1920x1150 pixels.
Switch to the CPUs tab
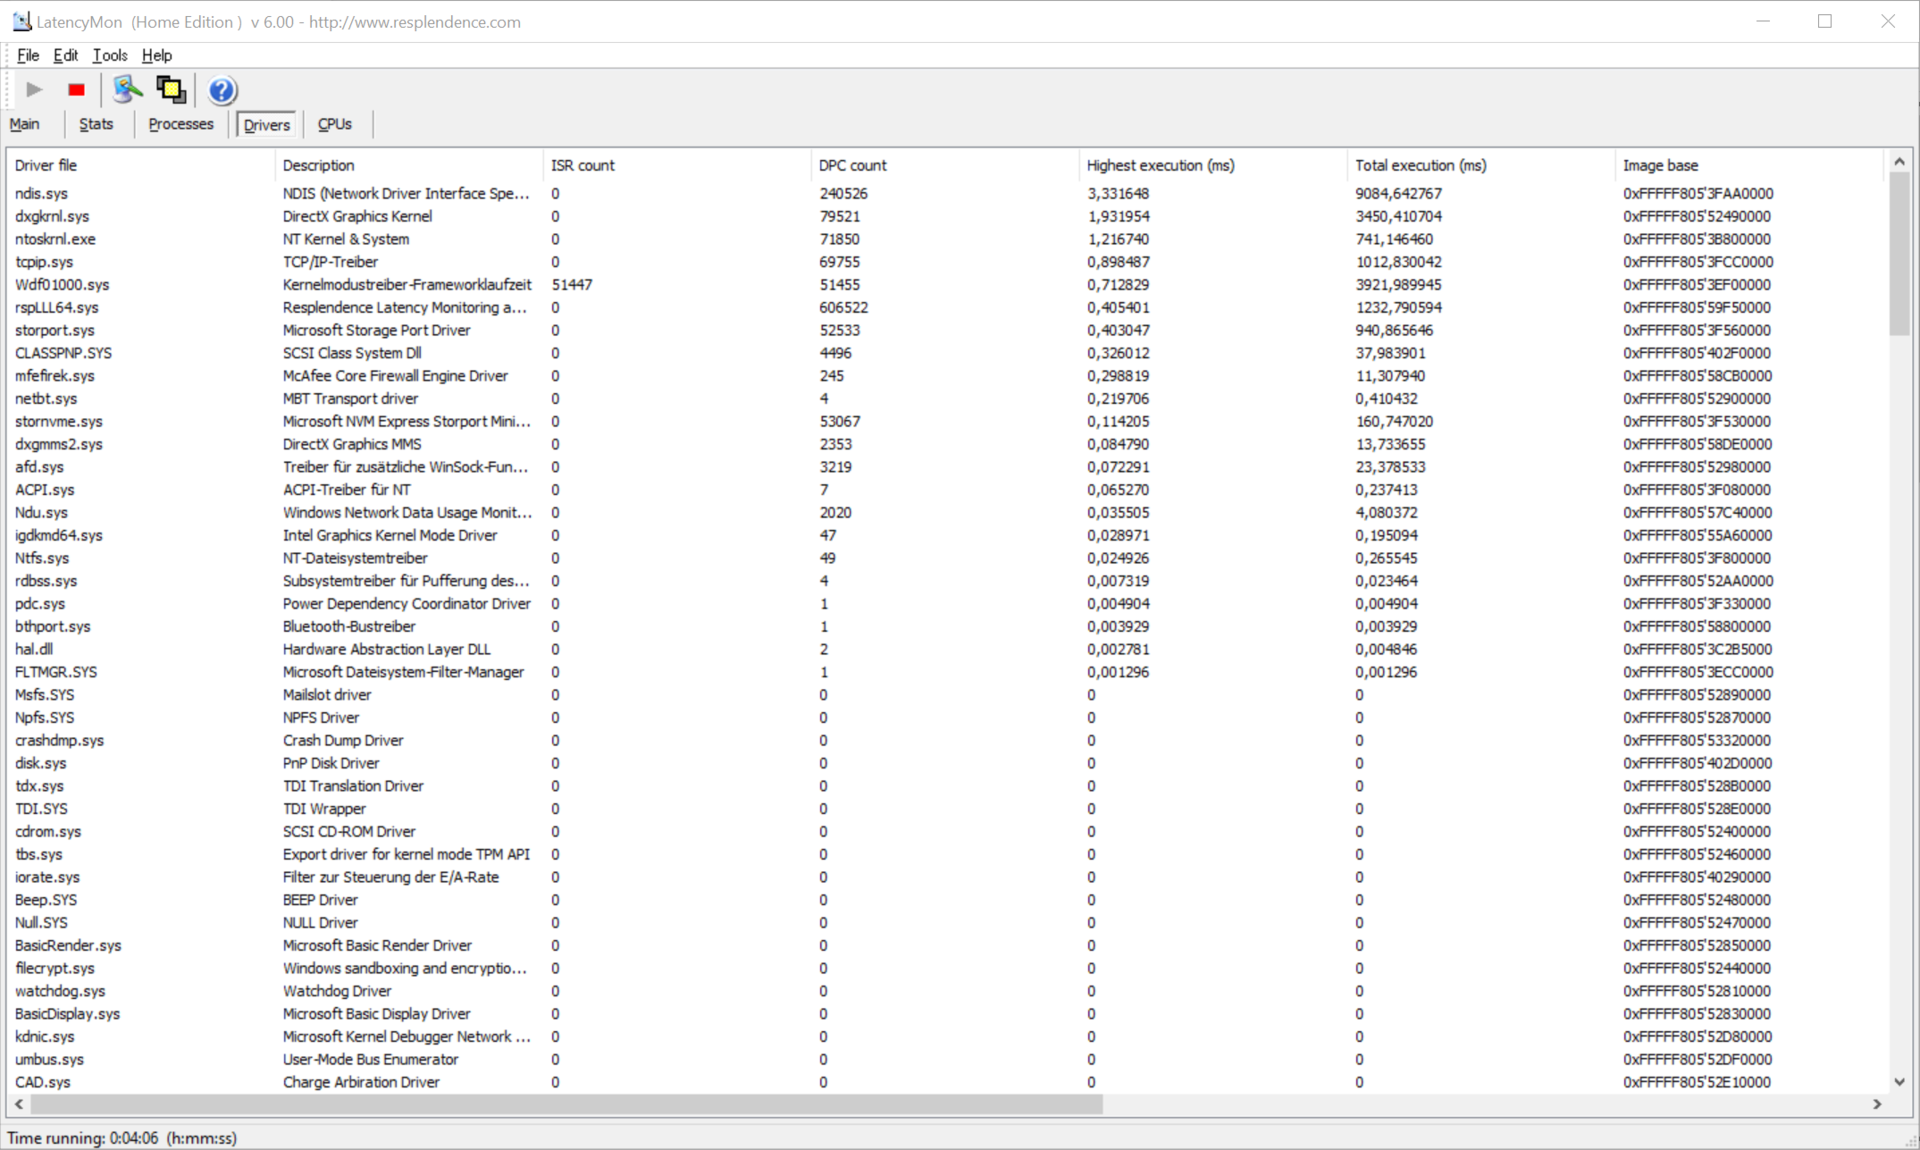pos(335,124)
